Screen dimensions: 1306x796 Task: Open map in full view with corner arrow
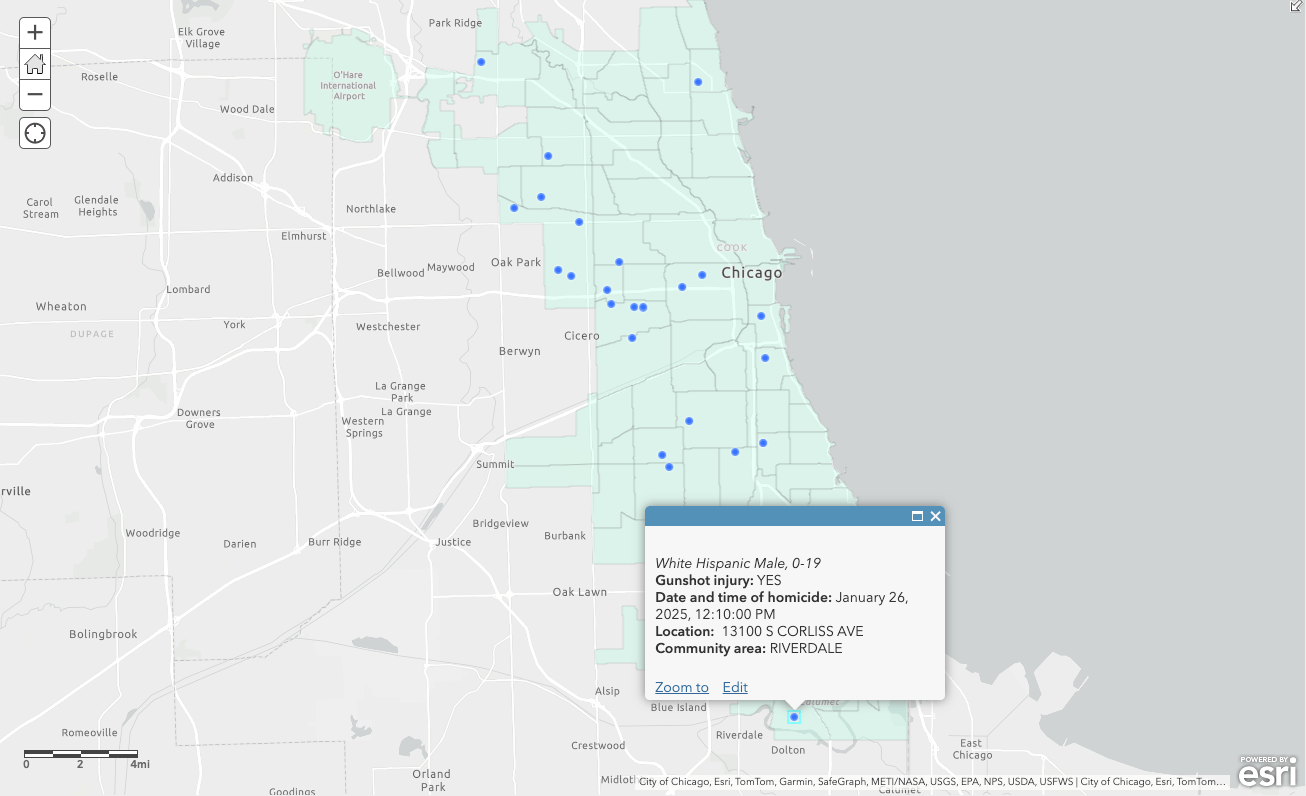(1296, 6)
